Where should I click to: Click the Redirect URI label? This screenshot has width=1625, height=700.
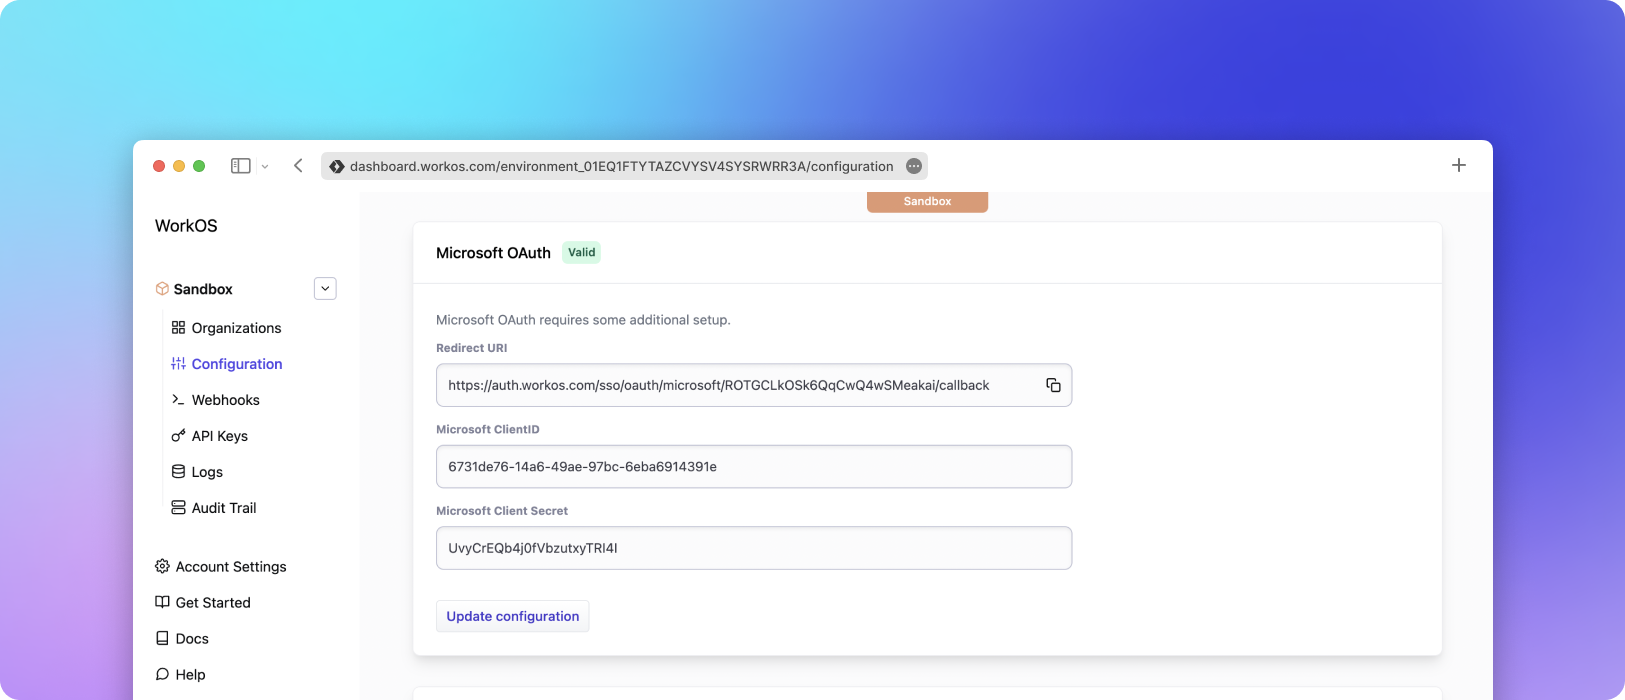[471, 348]
